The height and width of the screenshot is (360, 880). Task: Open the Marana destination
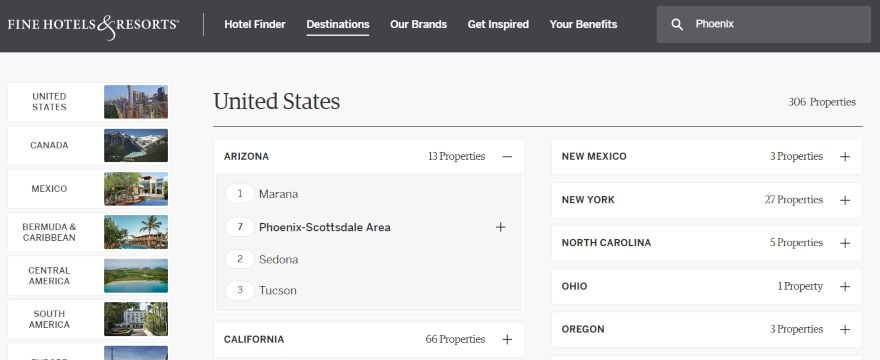click(278, 194)
